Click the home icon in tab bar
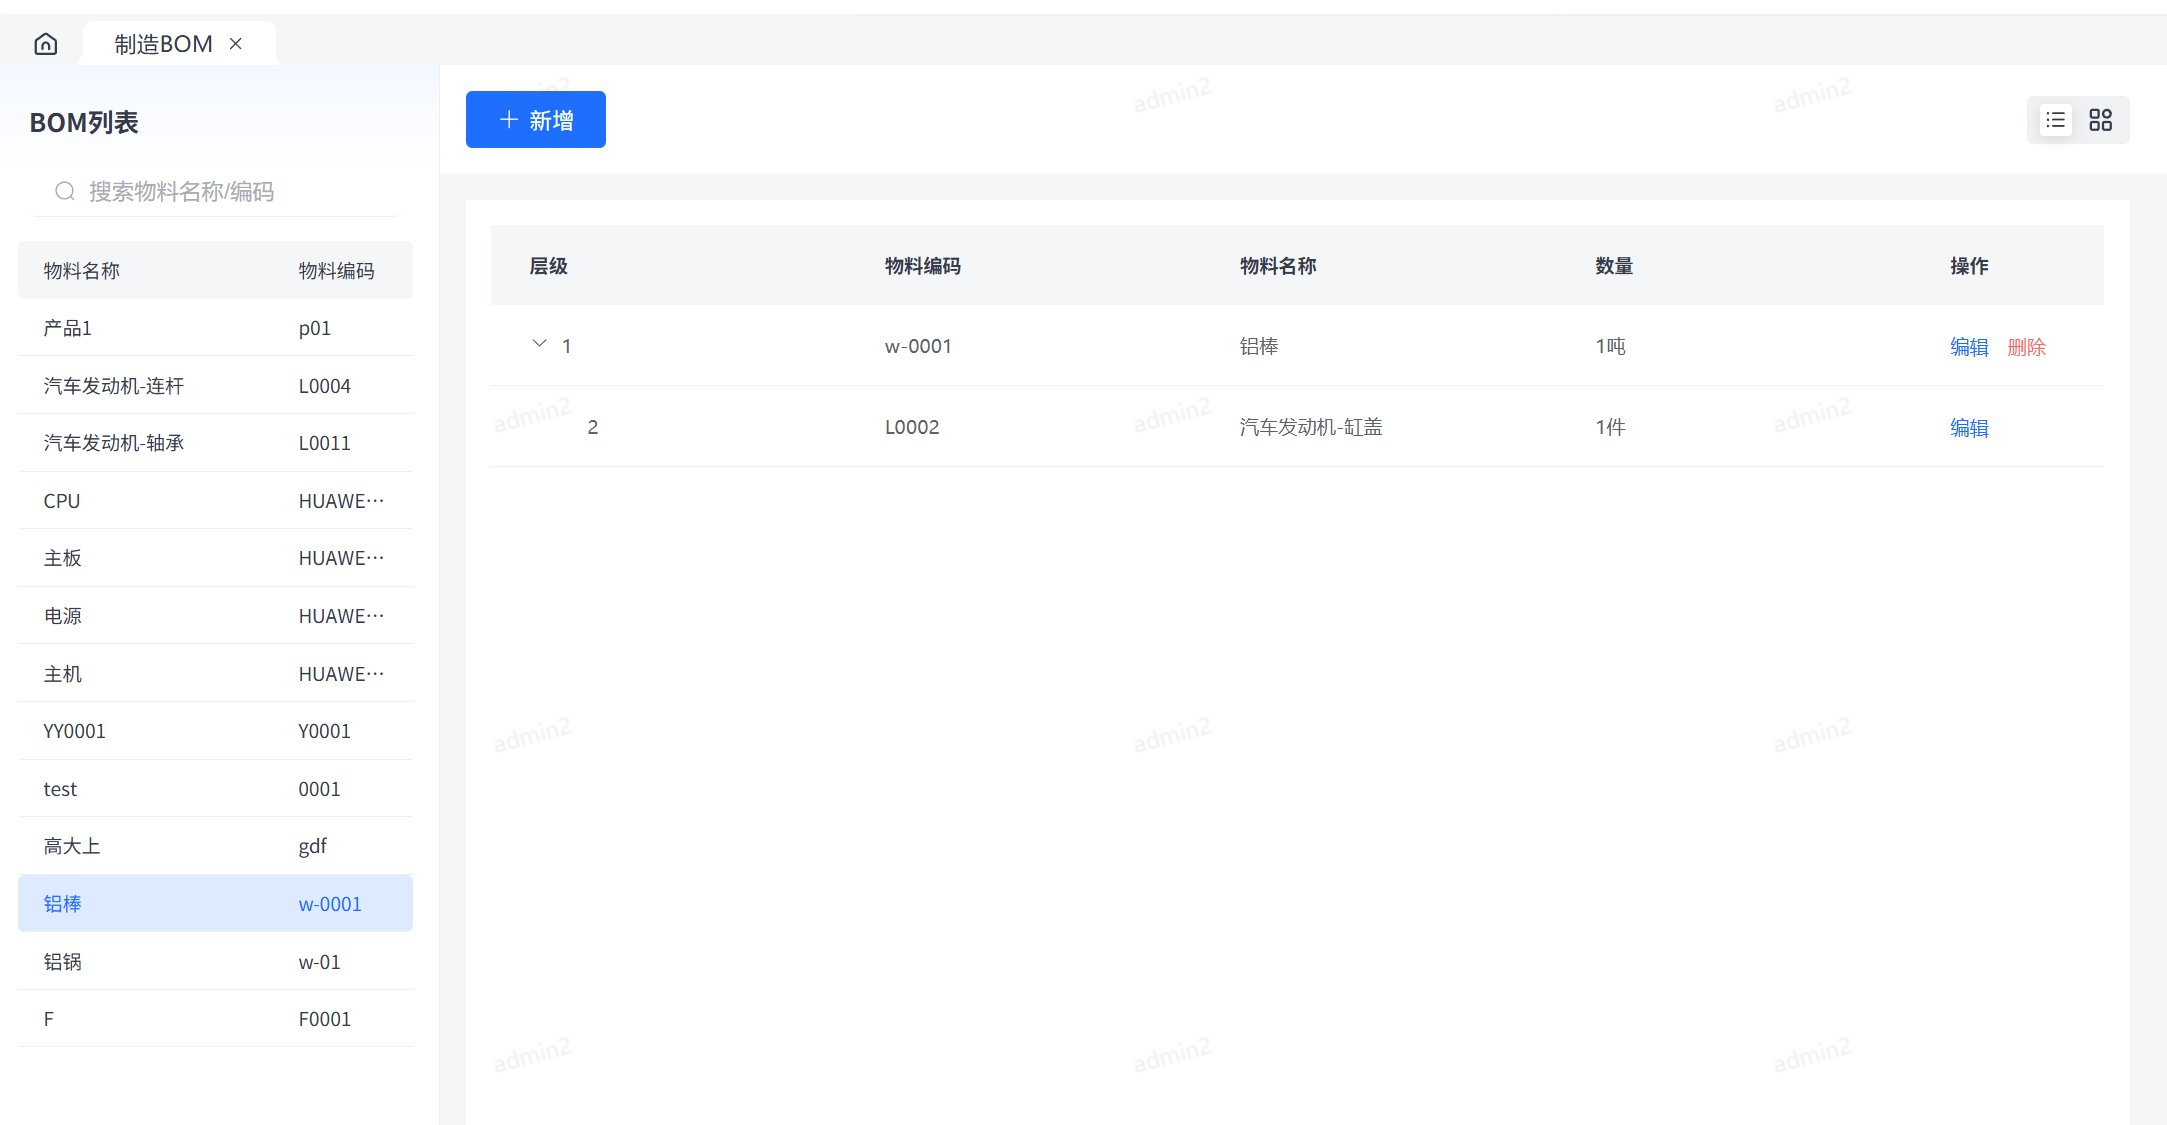The width and height of the screenshot is (2167, 1125). (x=46, y=44)
